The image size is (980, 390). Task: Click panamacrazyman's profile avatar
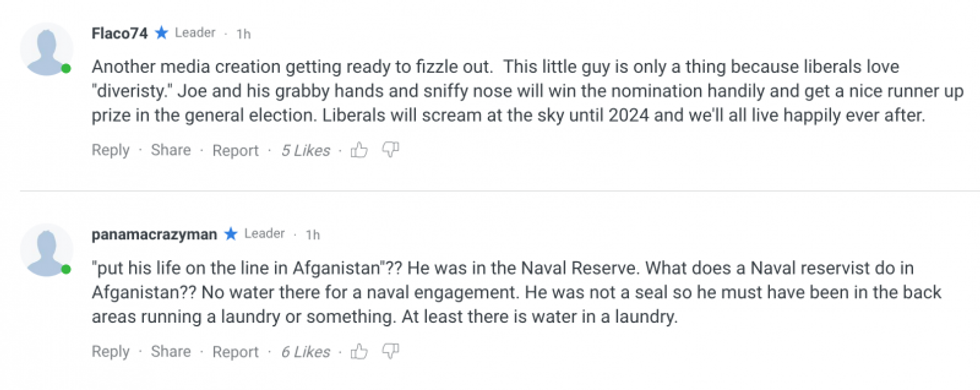pos(46,250)
